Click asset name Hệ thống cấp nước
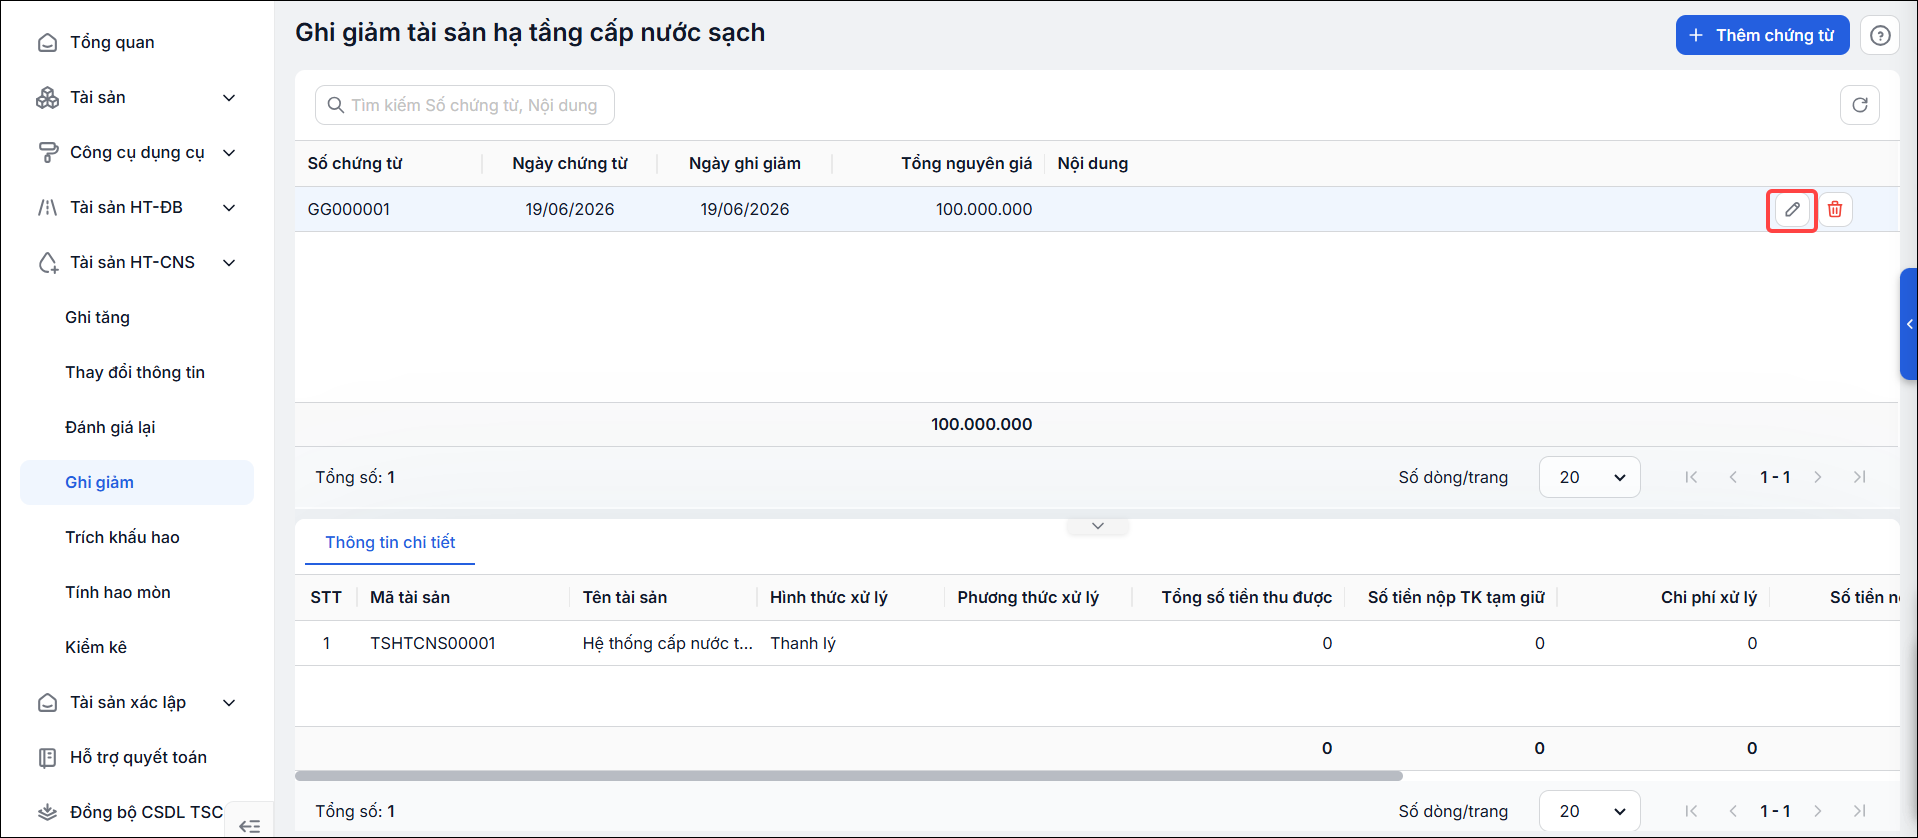This screenshot has height=838, width=1918. click(x=667, y=644)
